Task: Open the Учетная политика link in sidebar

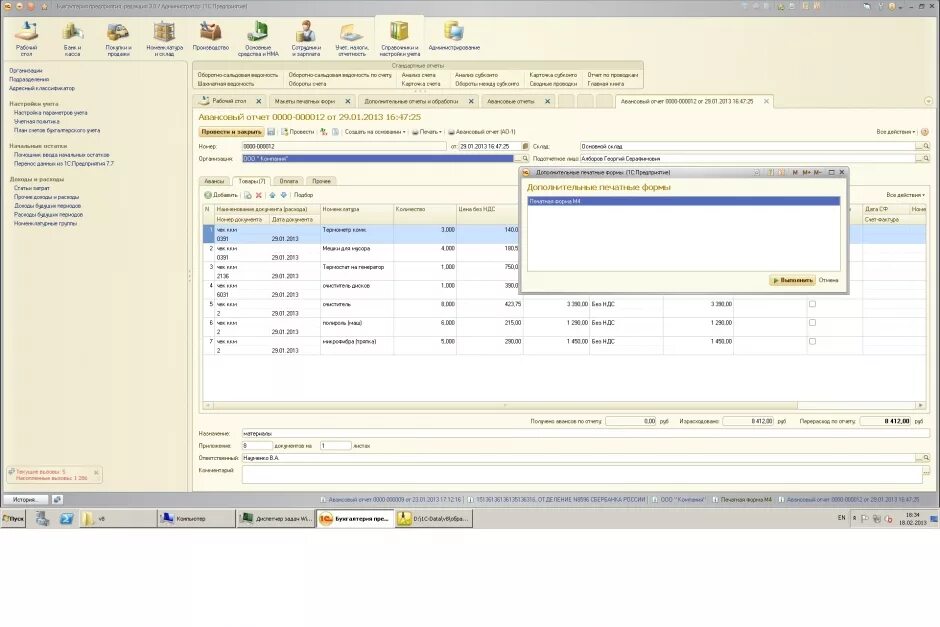Action: (x=37, y=121)
